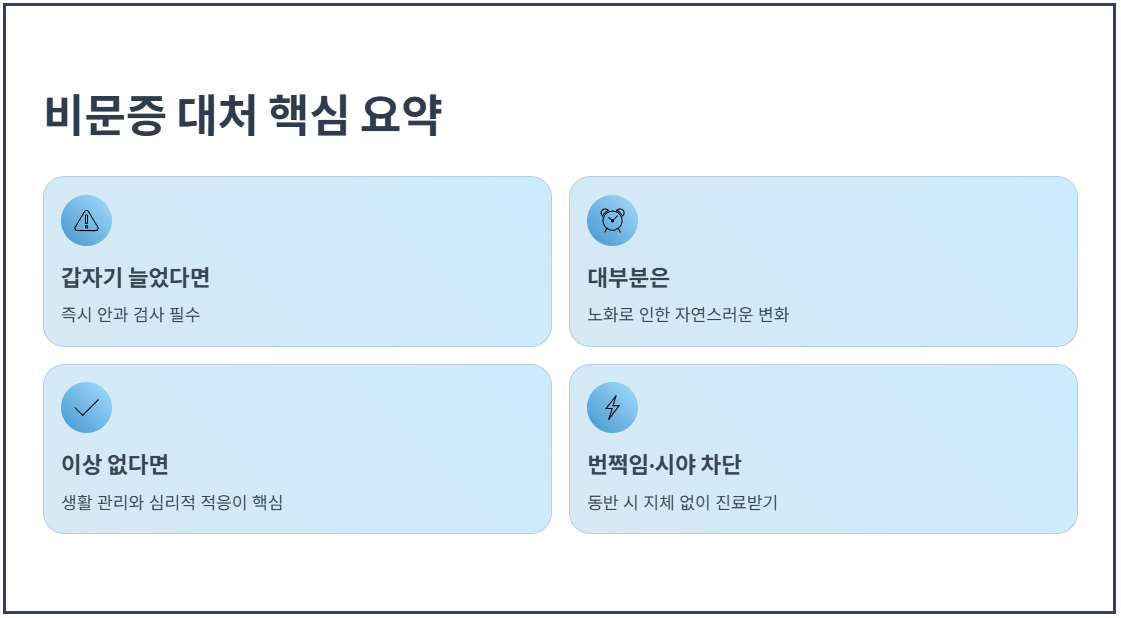Click the alarm clock icon
This screenshot has width=1121, height=618.
(x=612, y=220)
